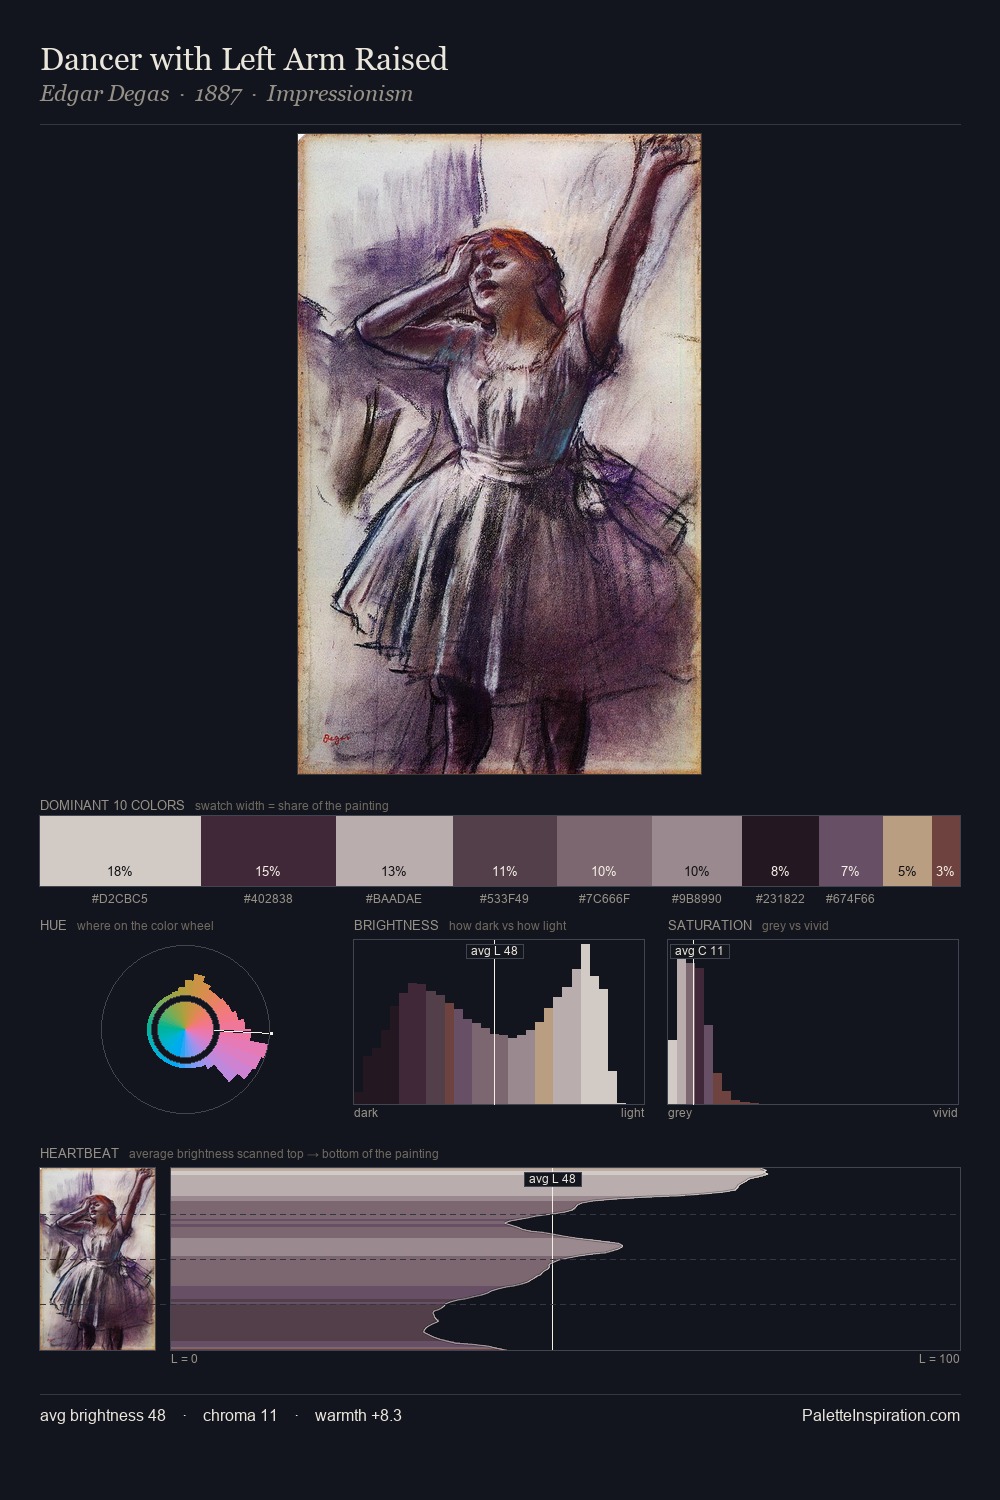The image size is (1000, 1500).
Task: Click the hex code '#402838'
Action: point(268,898)
